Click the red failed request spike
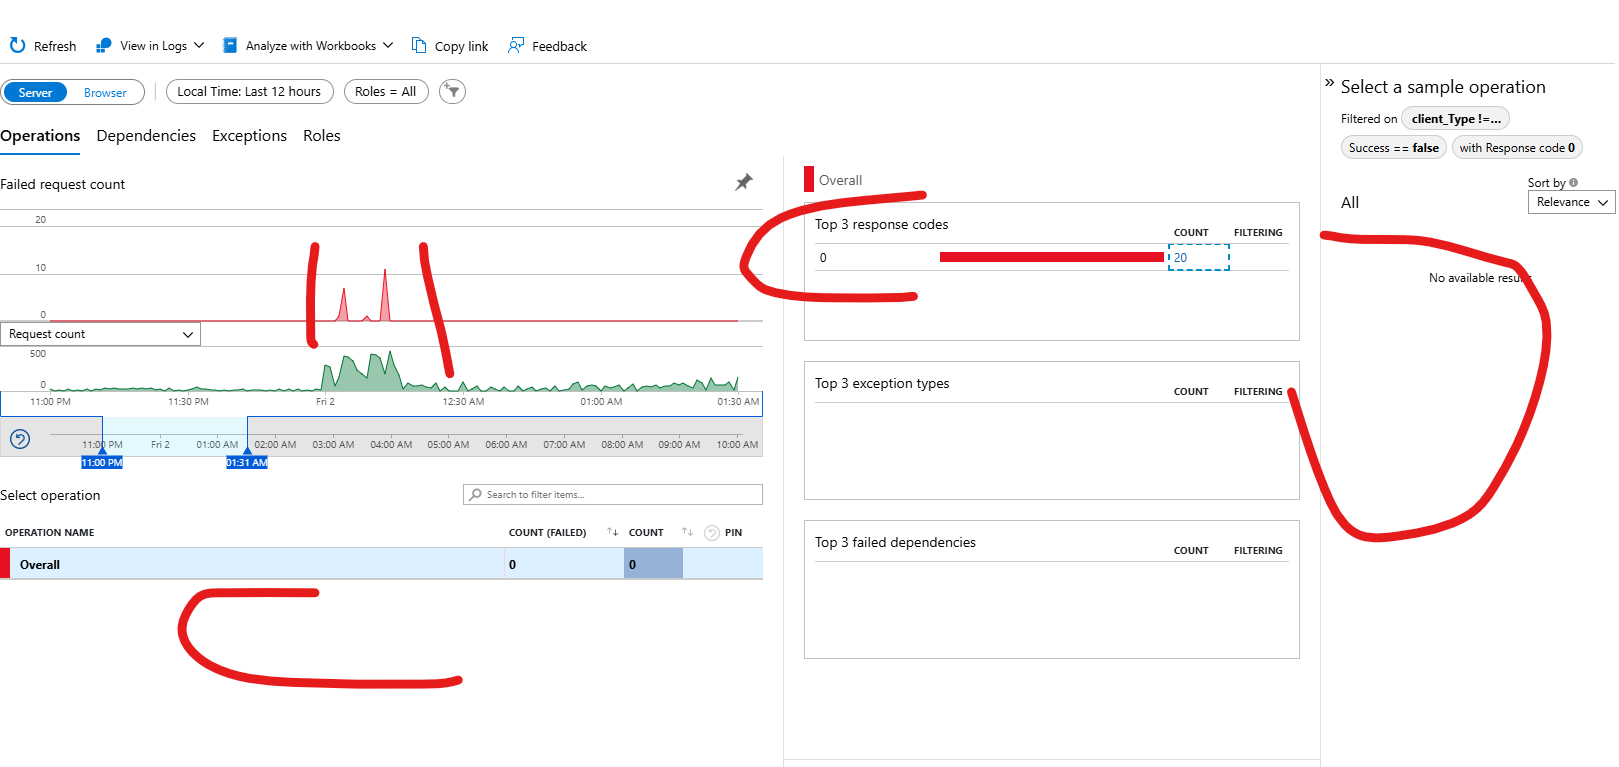This screenshot has width=1619, height=767. pyautogui.click(x=386, y=295)
